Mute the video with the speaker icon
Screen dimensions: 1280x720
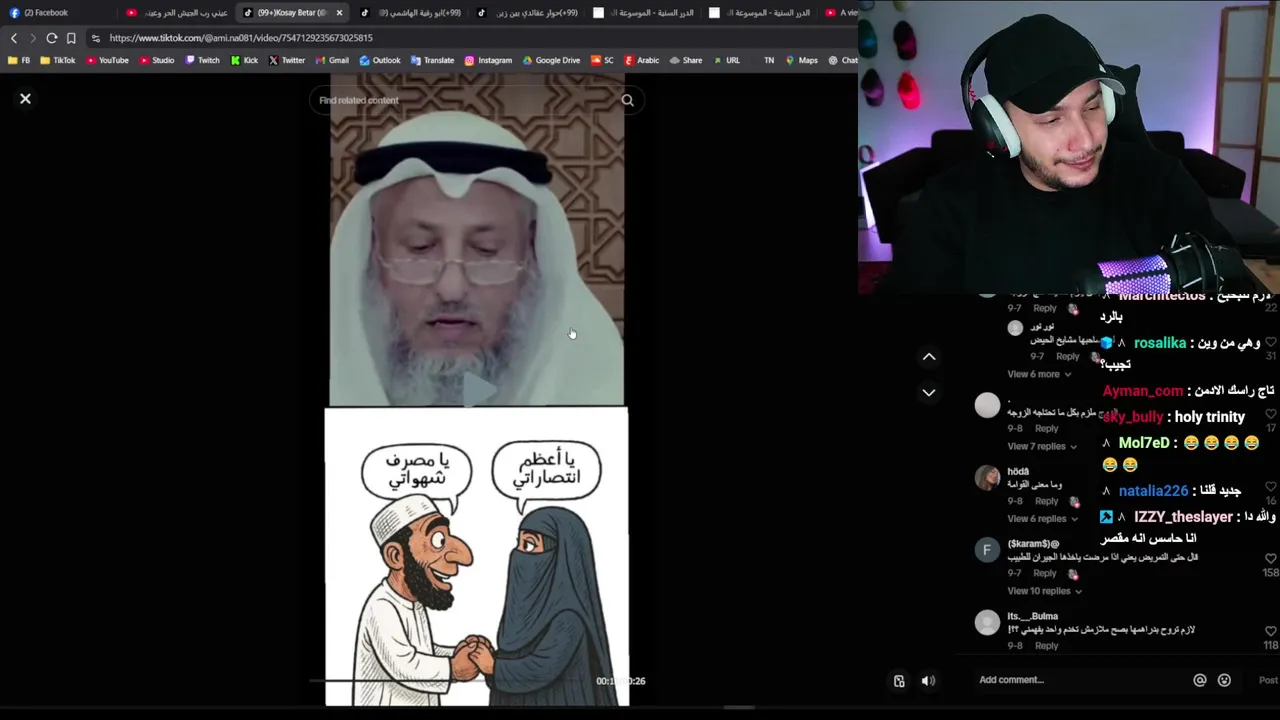(928, 681)
